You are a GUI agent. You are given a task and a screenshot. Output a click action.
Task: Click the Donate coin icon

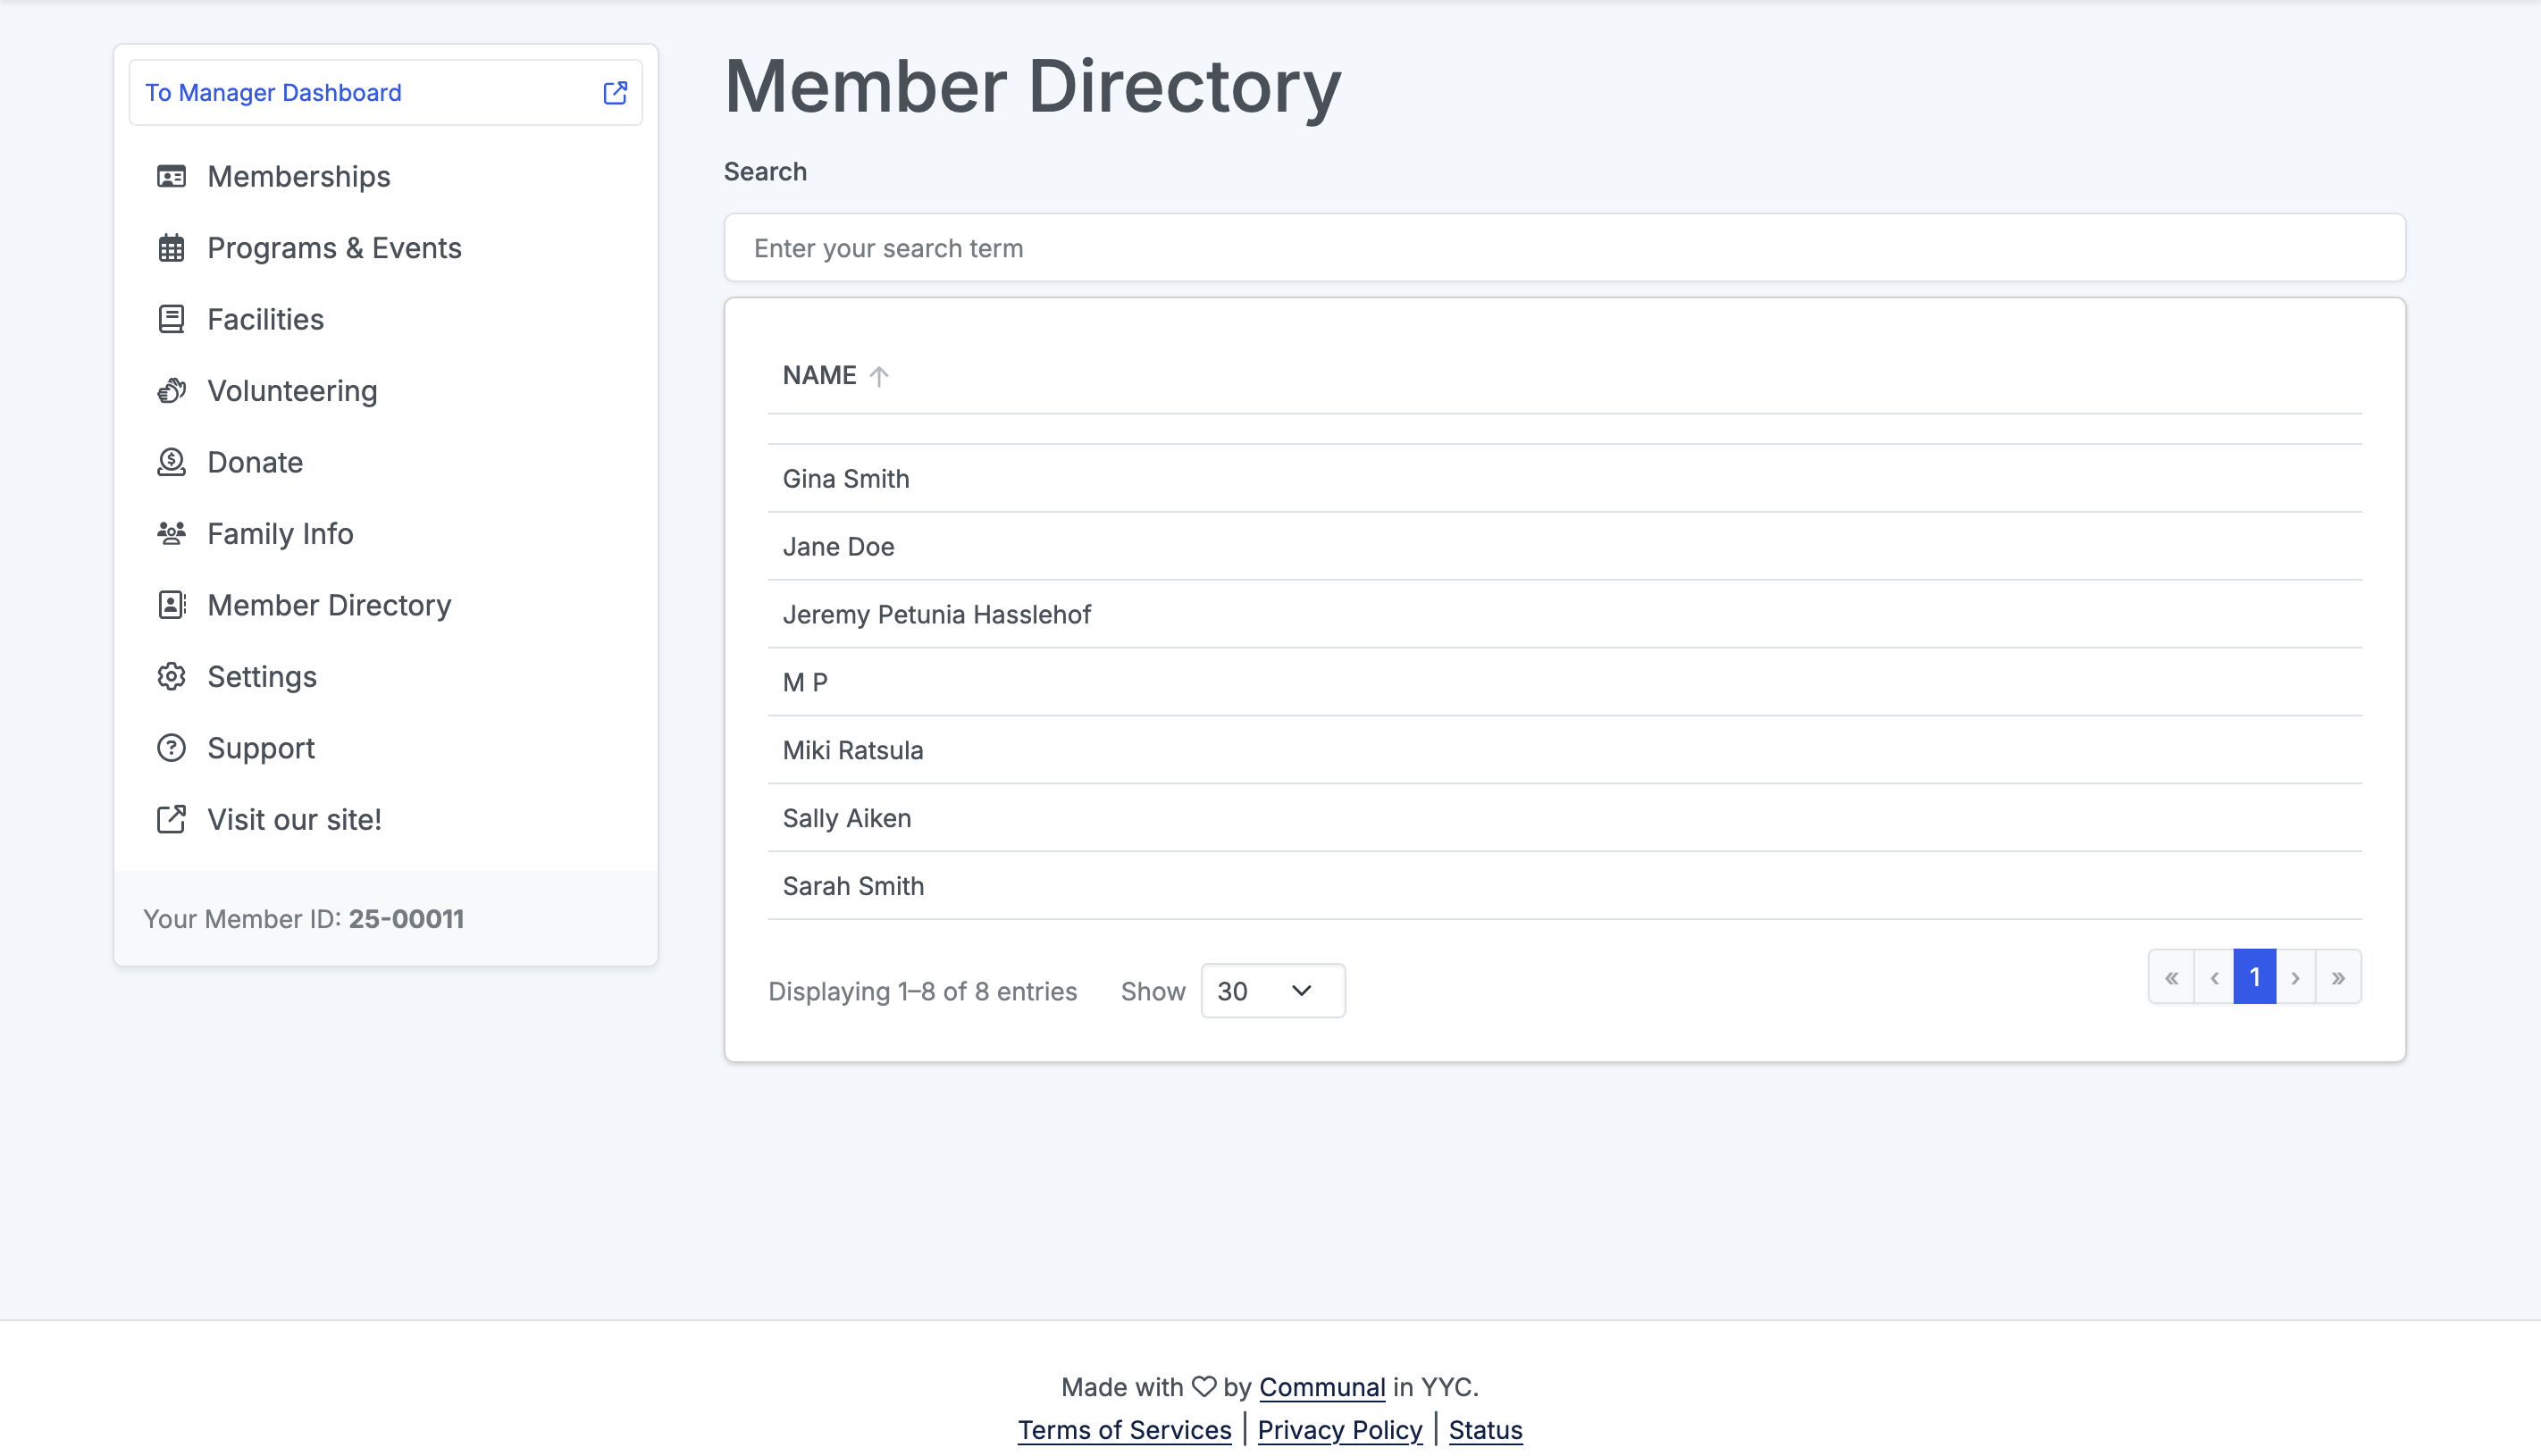click(171, 462)
